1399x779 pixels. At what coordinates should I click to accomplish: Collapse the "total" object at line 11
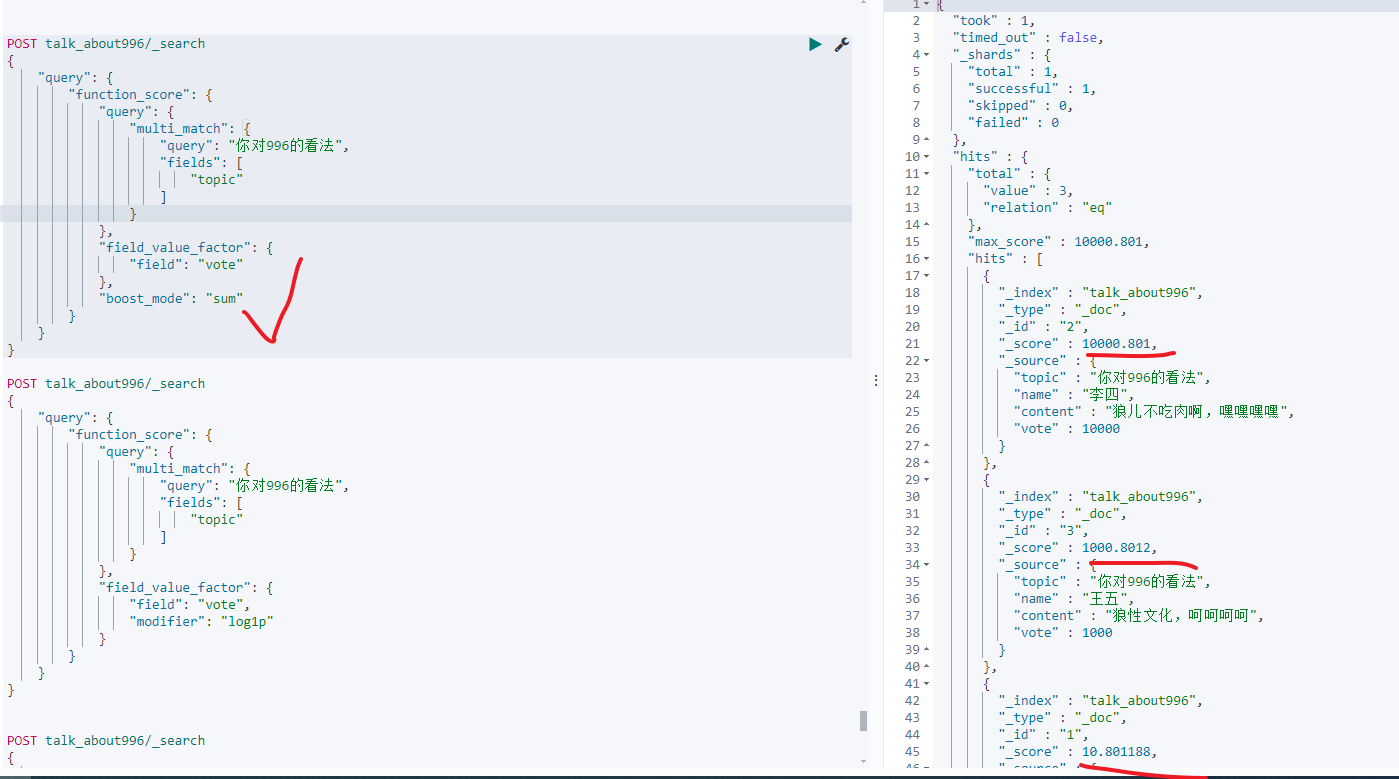(926, 173)
